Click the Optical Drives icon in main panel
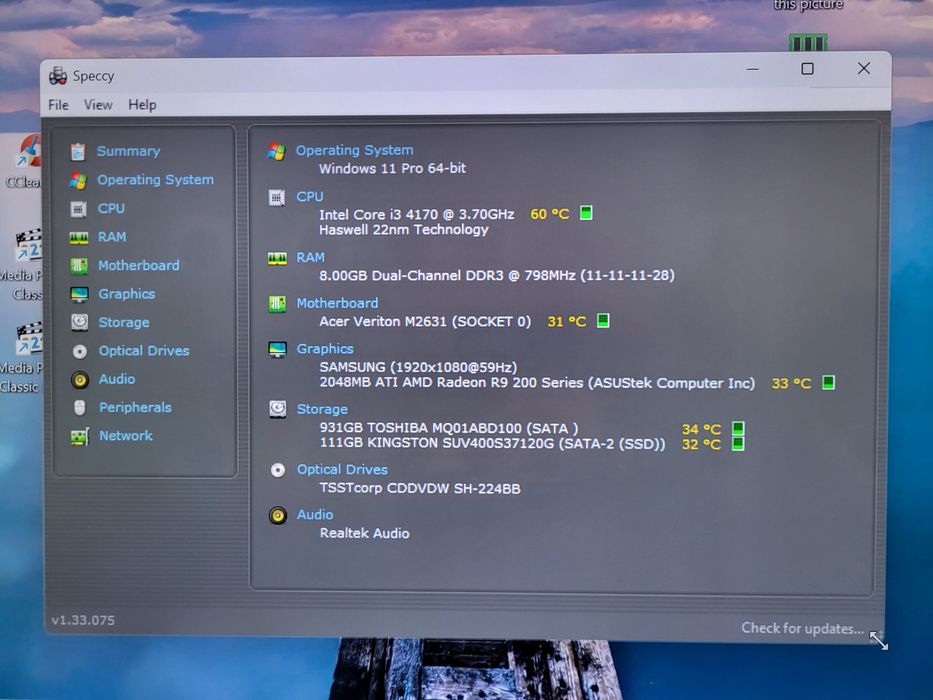 tap(278, 470)
